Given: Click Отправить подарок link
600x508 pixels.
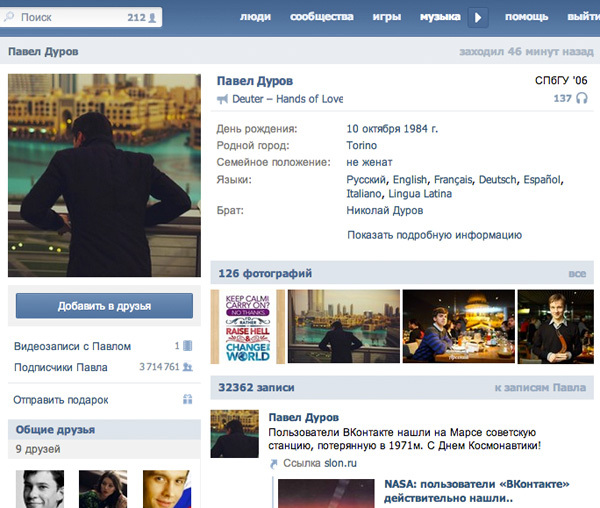Looking at the screenshot, I should (x=60, y=400).
